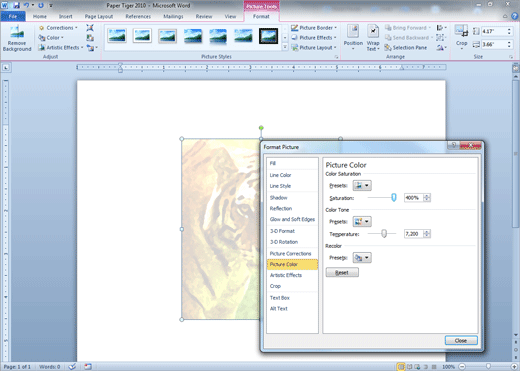The height and width of the screenshot is (371, 520).
Task: Open the Selection Pane
Action: pyautogui.click(x=406, y=48)
